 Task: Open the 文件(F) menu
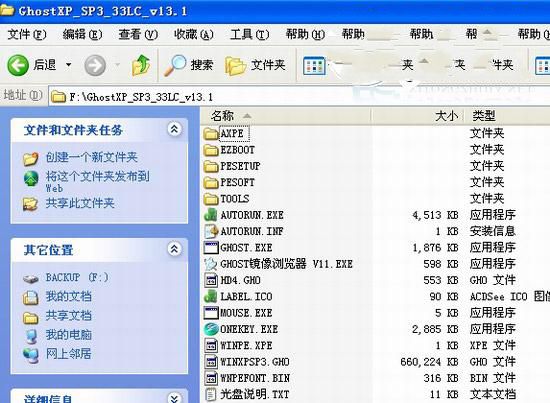coord(27,34)
